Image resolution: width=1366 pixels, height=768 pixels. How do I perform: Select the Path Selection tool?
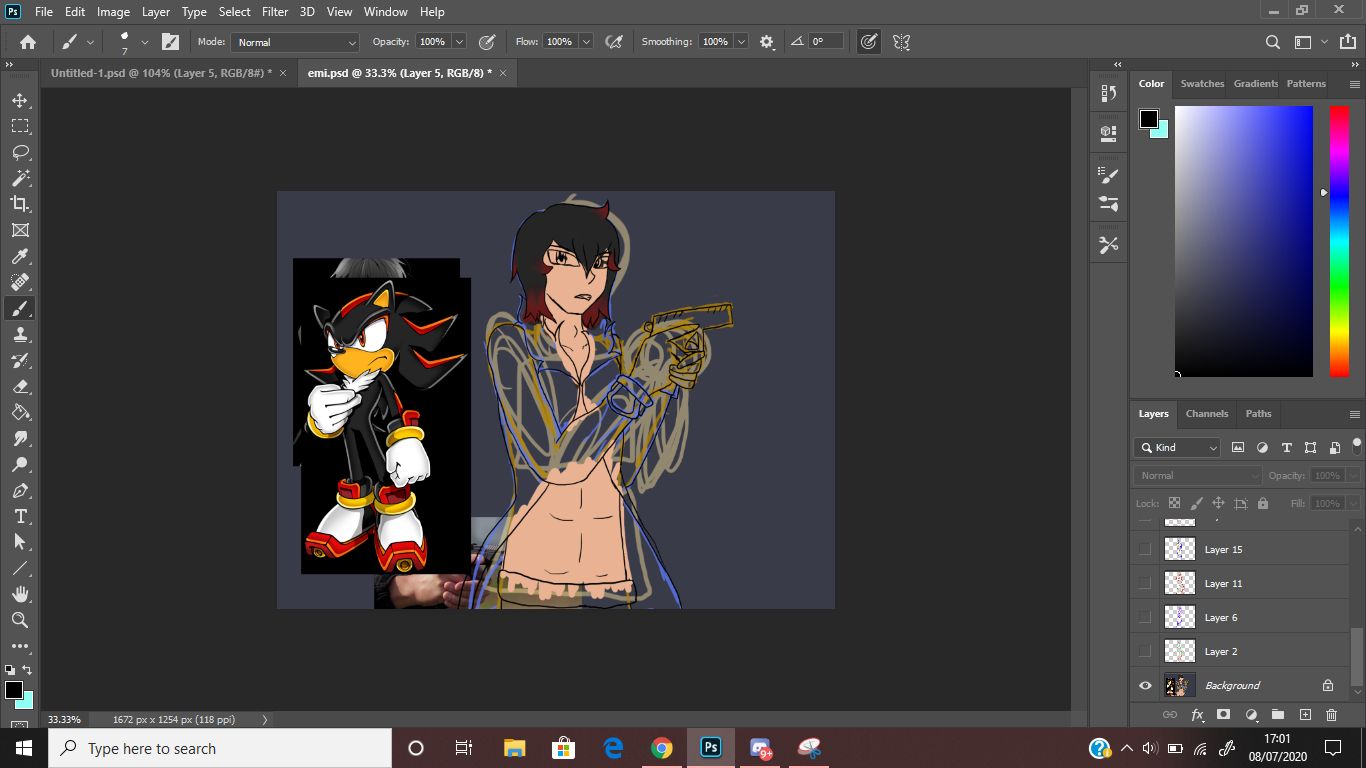pos(19,542)
